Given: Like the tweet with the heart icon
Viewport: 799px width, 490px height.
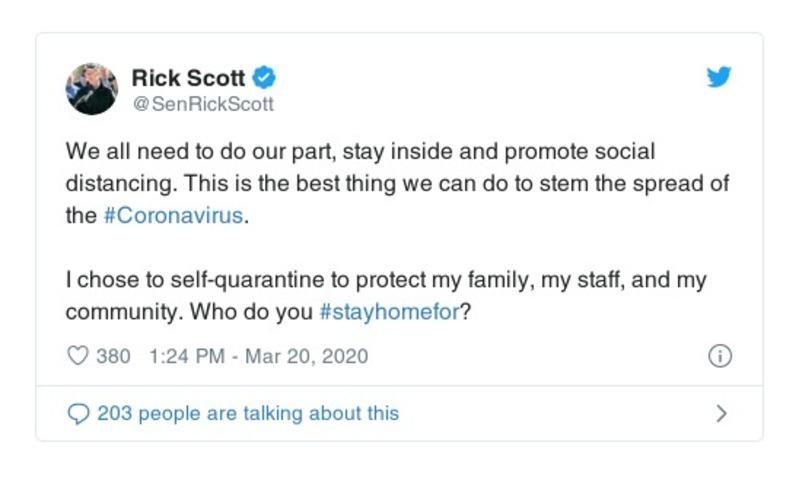Looking at the screenshot, I should (x=78, y=356).
